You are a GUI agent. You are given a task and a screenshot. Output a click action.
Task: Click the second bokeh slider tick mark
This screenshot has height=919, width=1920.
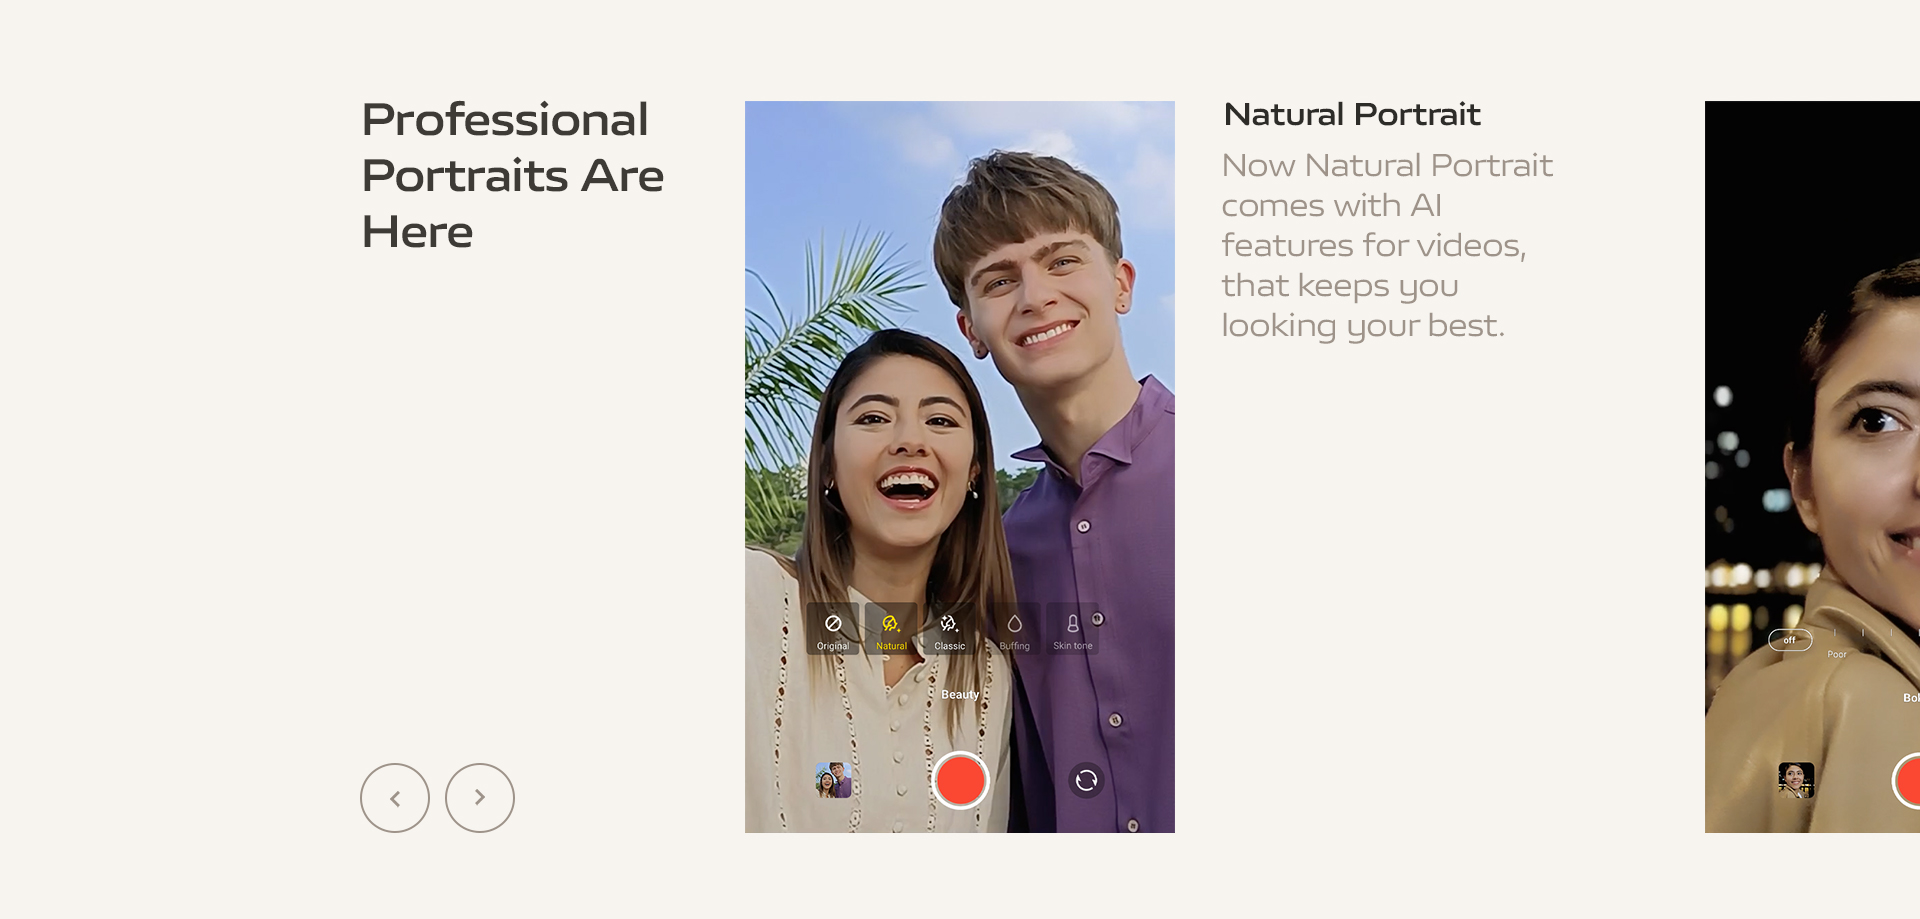pyautogui.click(x=1863, y=633)
